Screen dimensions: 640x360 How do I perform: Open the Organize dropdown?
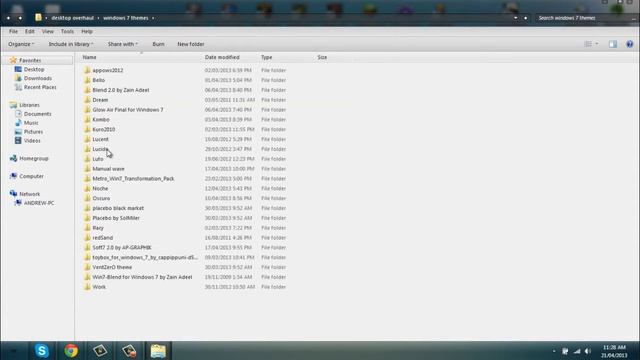pyautogui.click(x=21, y=44)
